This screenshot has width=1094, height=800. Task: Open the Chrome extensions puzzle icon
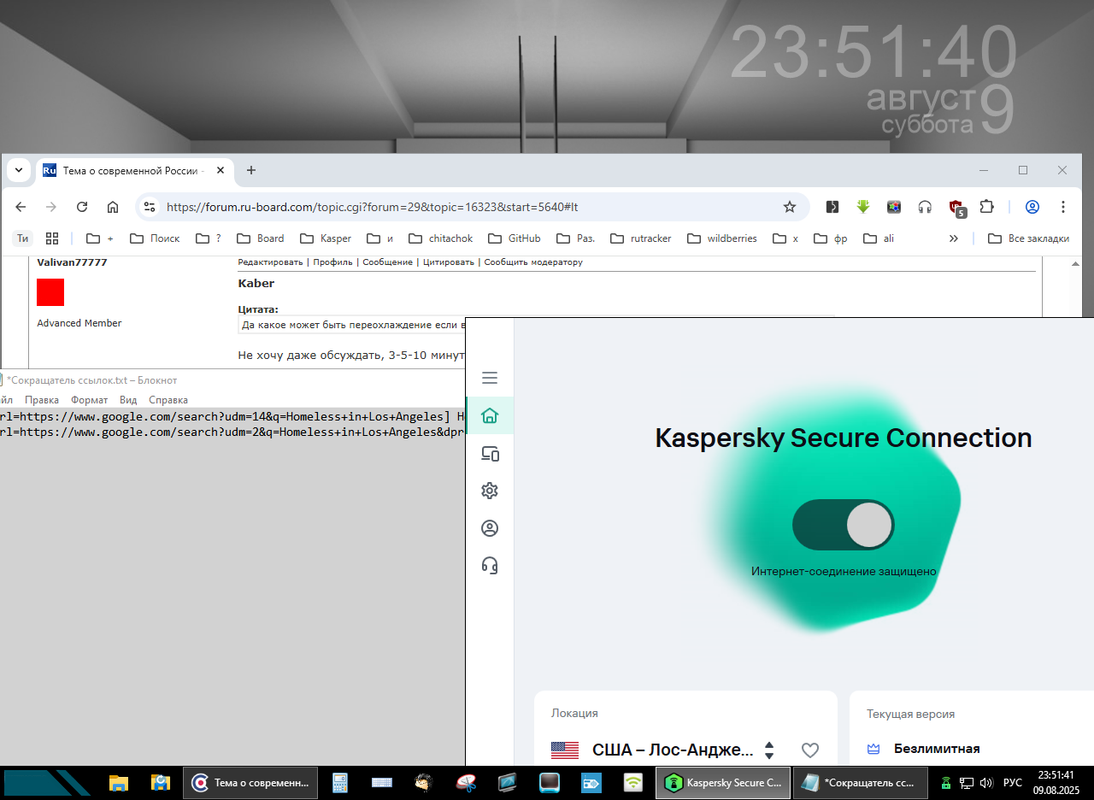[987, 206]
